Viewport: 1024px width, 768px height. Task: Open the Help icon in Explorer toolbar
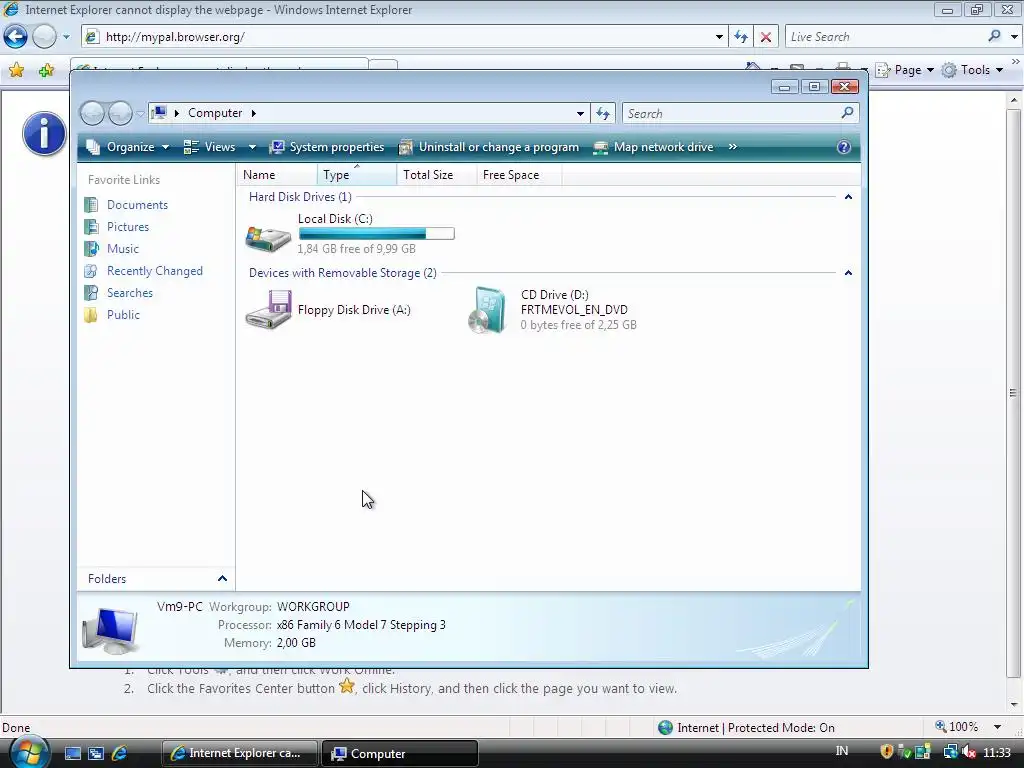pyautogui.click(x=844, y=147)
